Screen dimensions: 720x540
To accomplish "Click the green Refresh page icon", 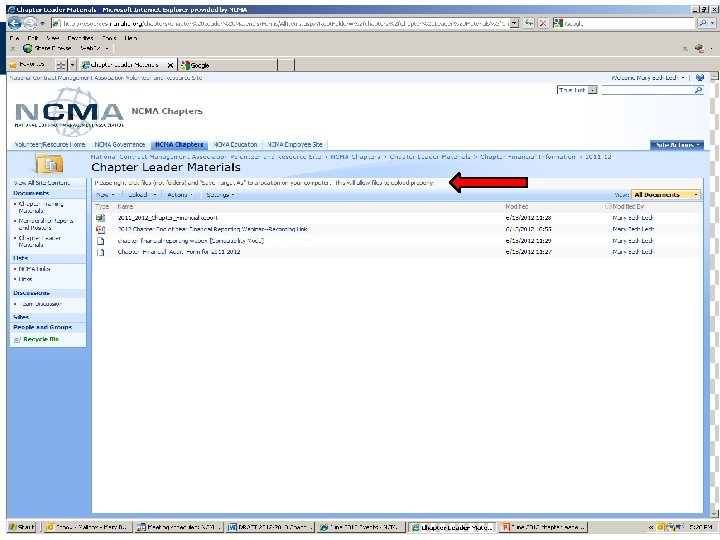I will pyautogui.click(x=529, y=23).
